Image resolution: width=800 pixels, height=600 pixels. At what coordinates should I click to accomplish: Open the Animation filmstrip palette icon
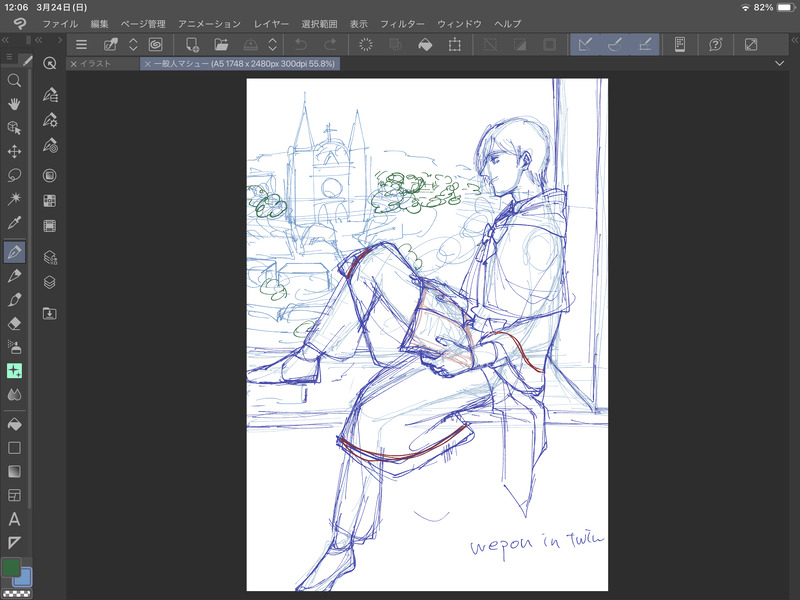click(49, 226)
